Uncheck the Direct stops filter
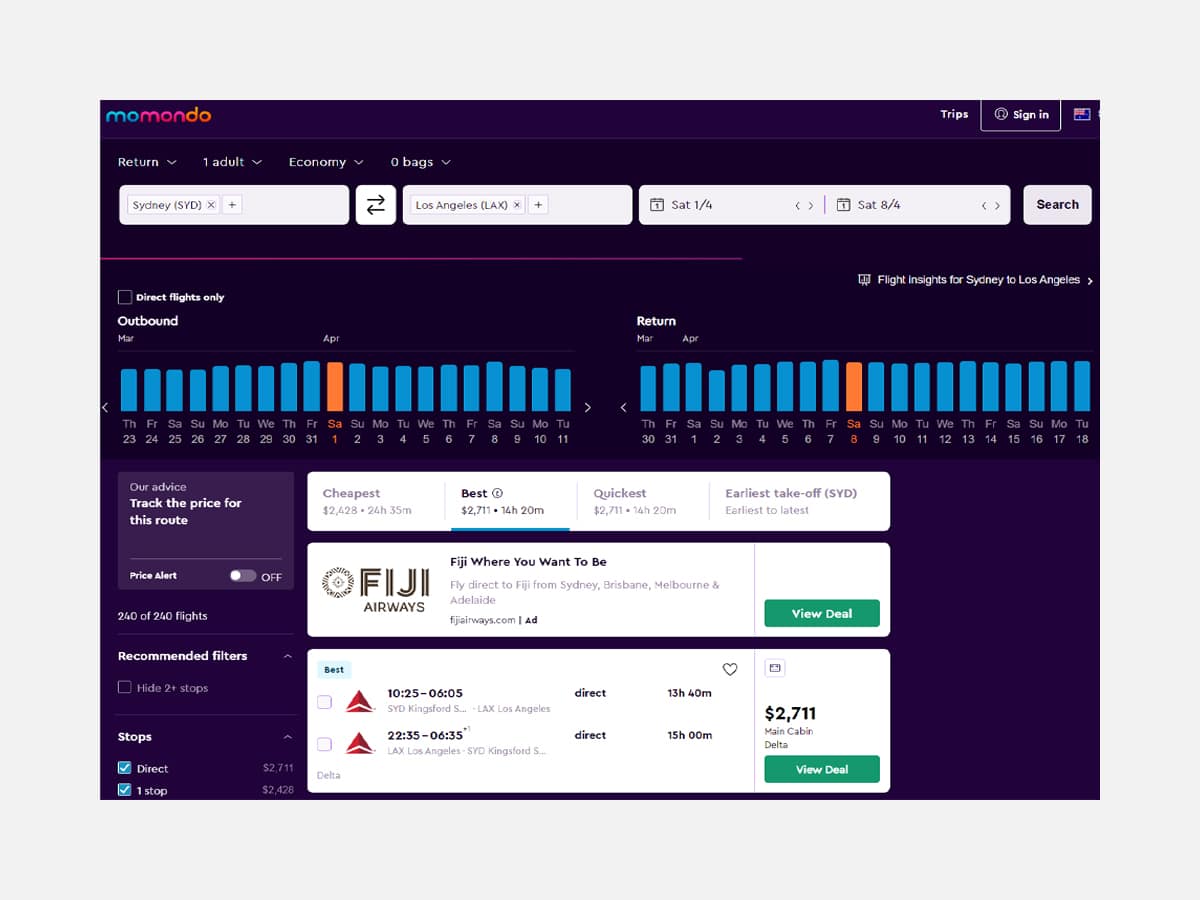 tap(125, 768)
